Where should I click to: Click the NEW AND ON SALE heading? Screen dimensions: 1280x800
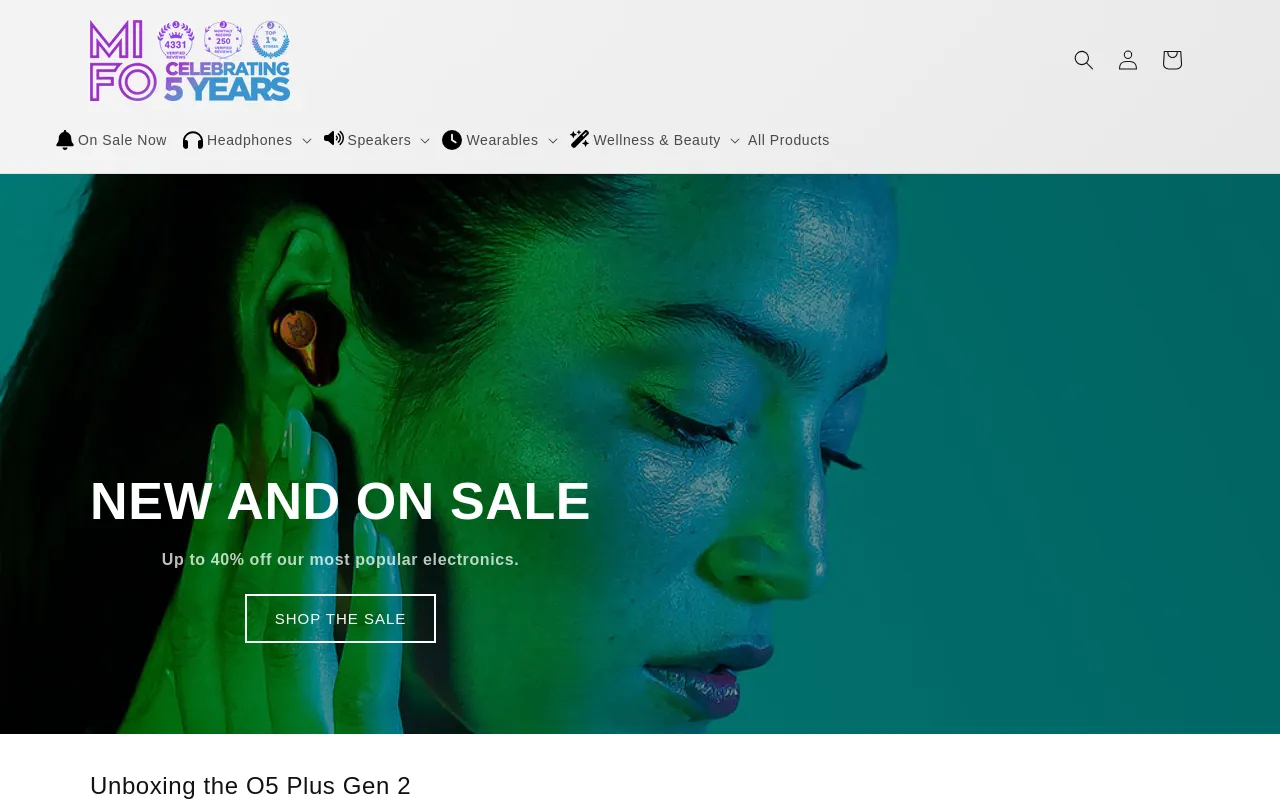click(x=340, y=501)
